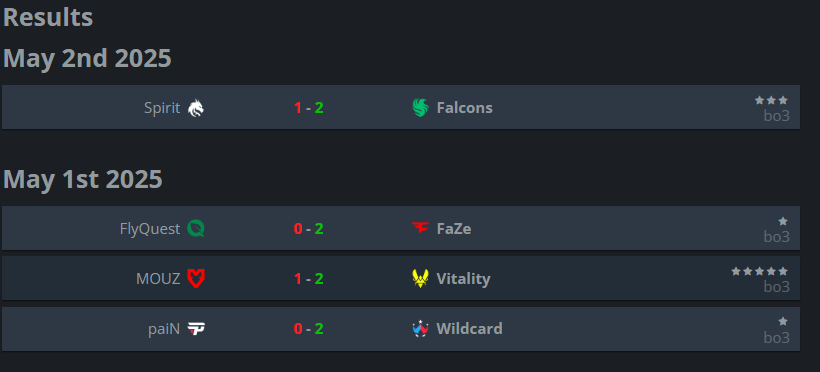The height and width of the screenshot is (372, 820).
Task: Click the green Falcons team logo
Action: click(x=420, y=108)
